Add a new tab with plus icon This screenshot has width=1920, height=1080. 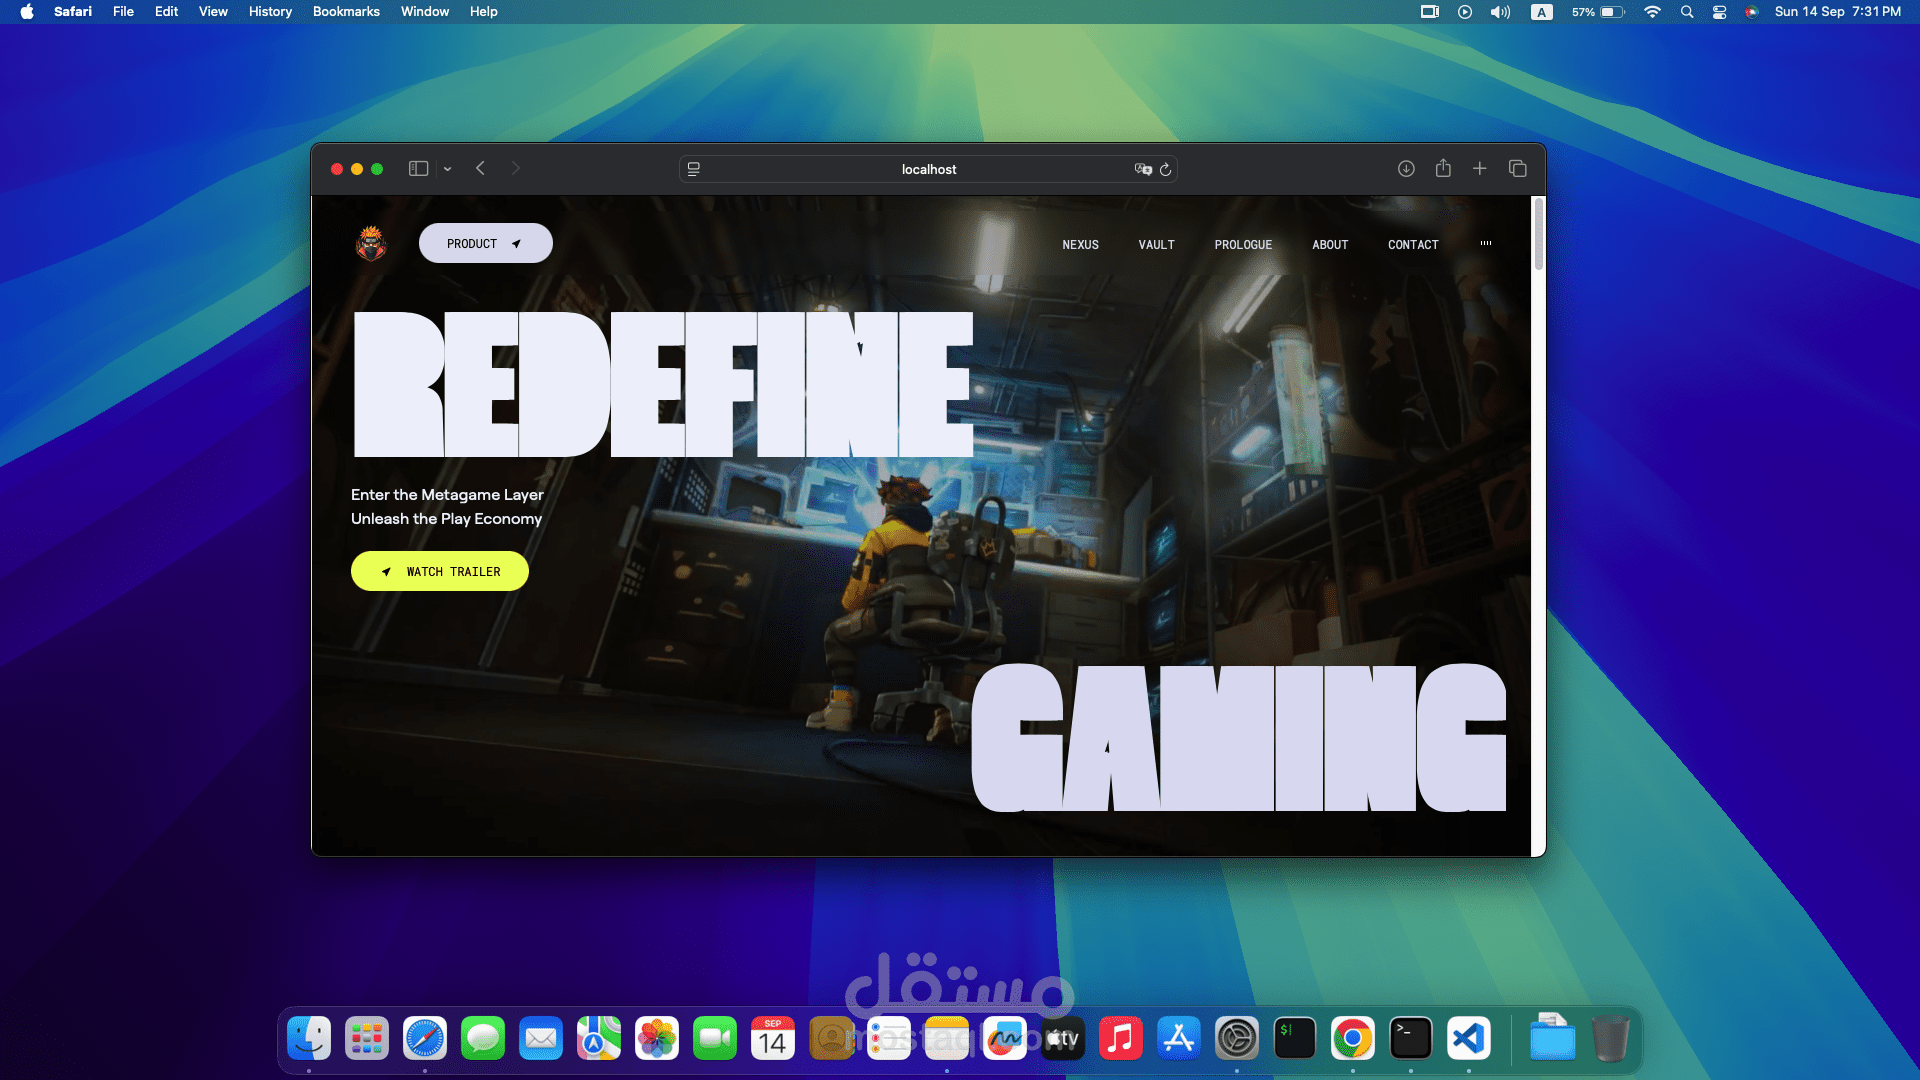(1480, 169)
